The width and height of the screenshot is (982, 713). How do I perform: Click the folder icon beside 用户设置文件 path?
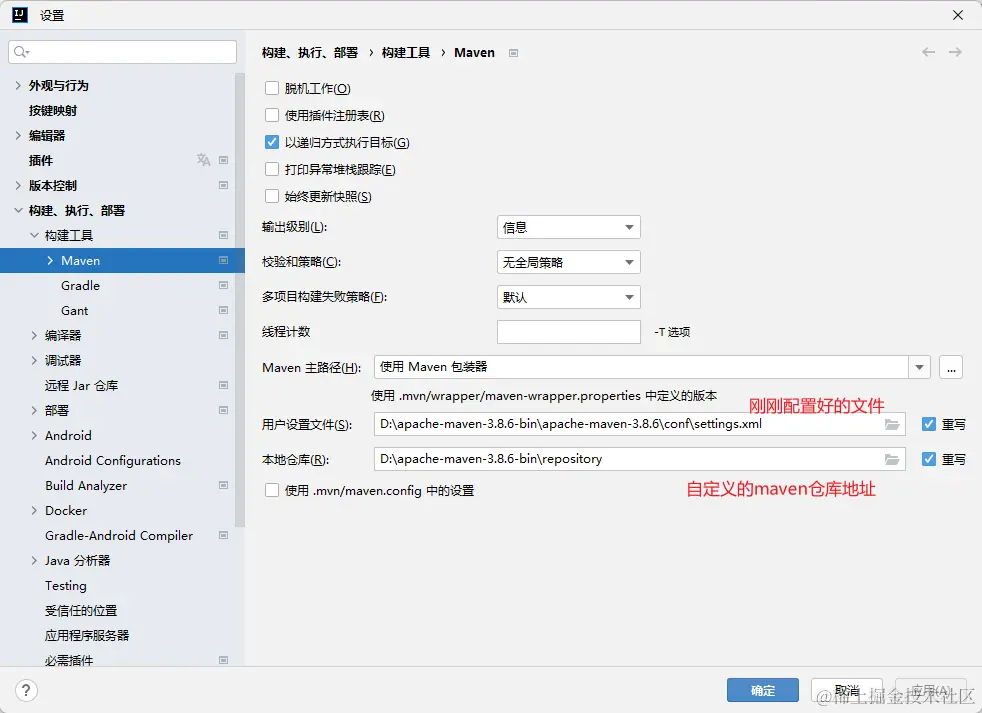click(893, 424)
